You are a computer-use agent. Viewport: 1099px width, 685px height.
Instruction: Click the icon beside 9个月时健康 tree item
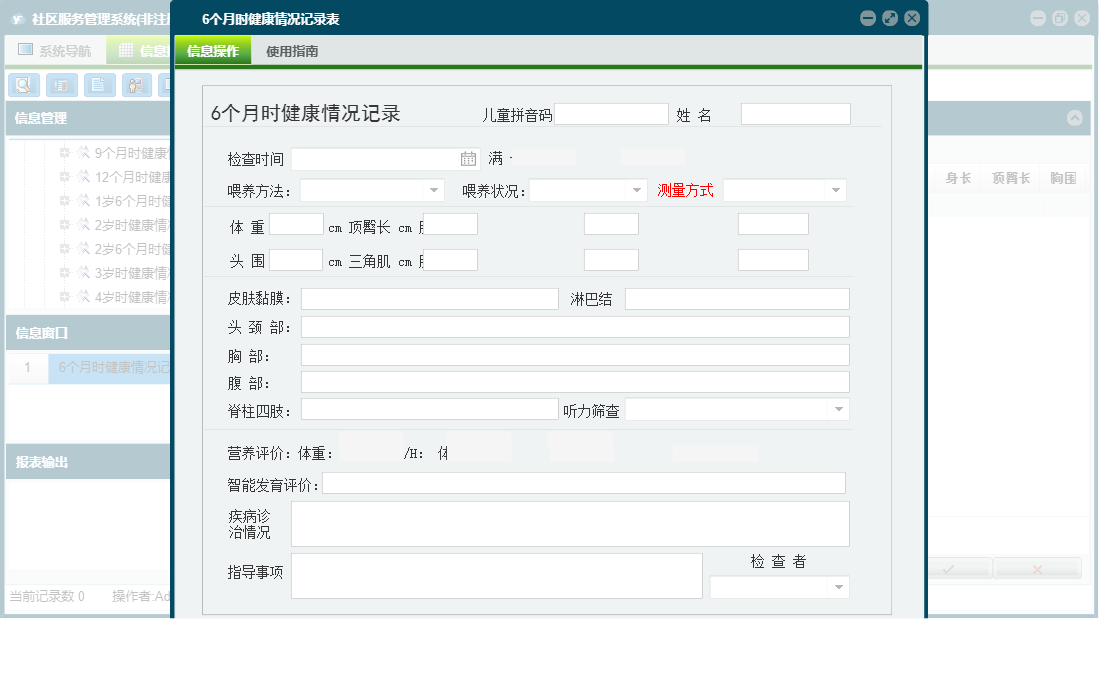point(83,153)
